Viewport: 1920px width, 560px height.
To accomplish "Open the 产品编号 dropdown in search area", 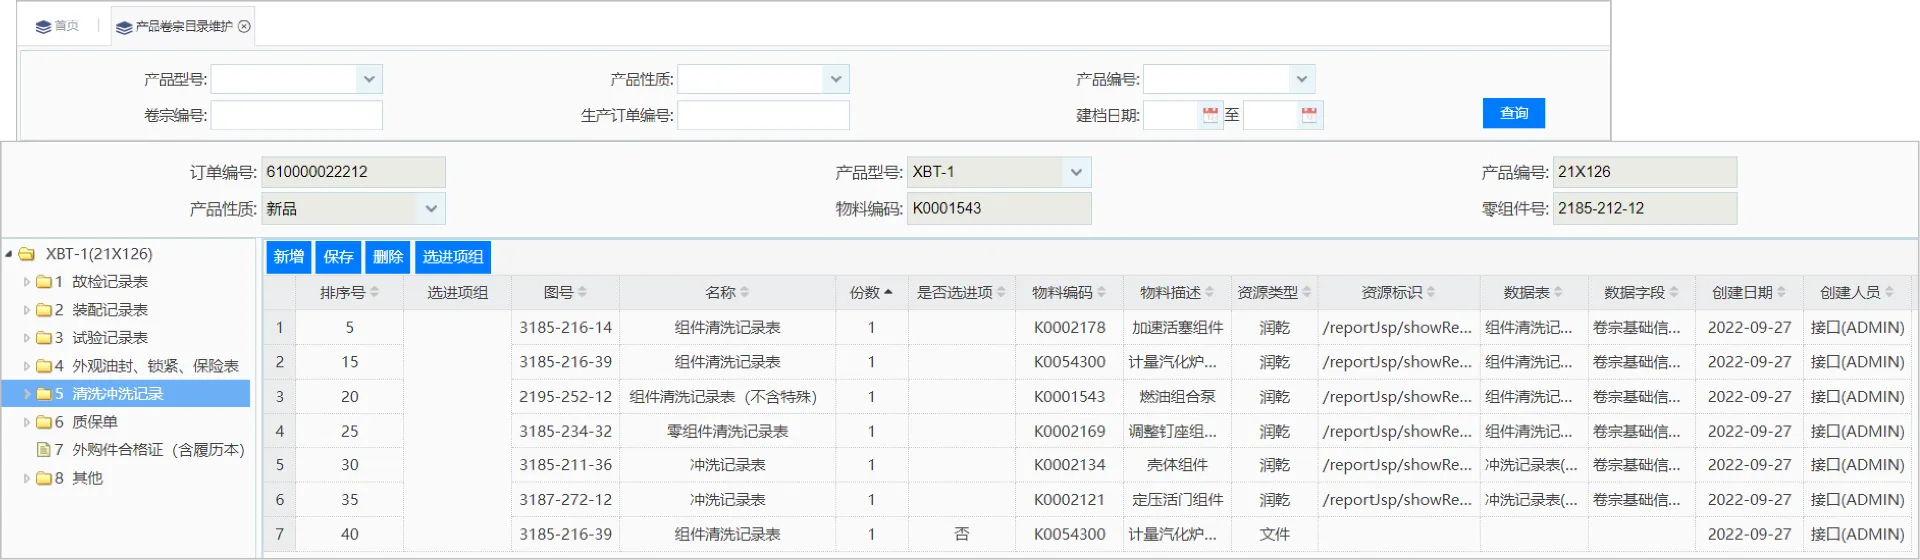I will click(1301, 79).
